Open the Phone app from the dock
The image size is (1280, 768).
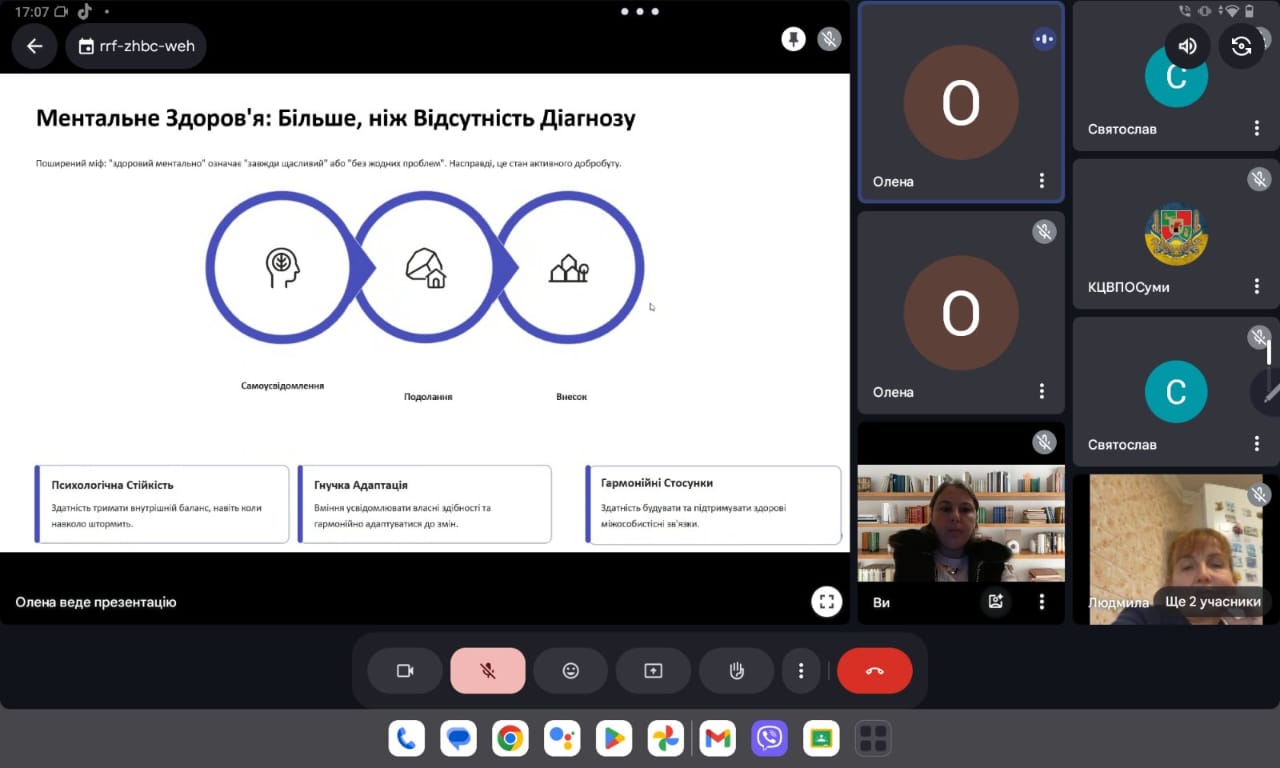[406, 739]
